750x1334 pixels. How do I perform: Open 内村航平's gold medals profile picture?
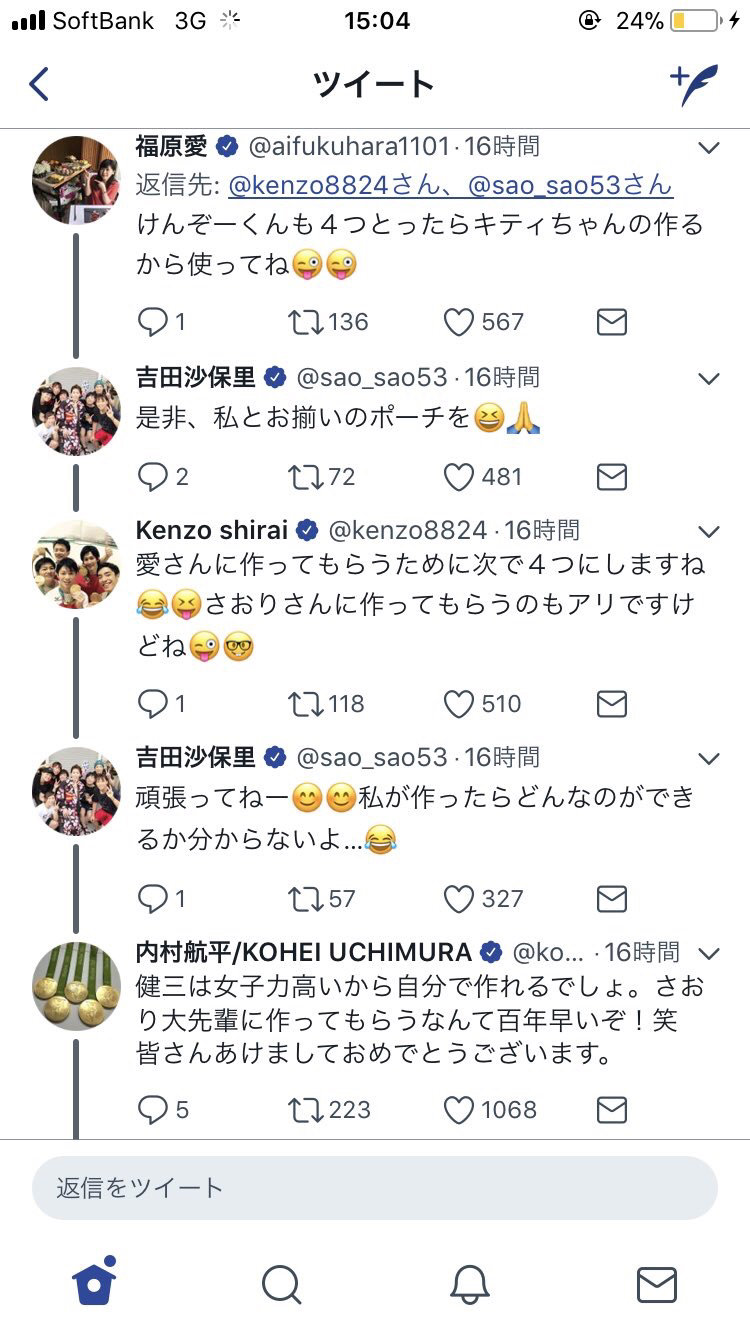pyautogui.click(x=76, y=986)
